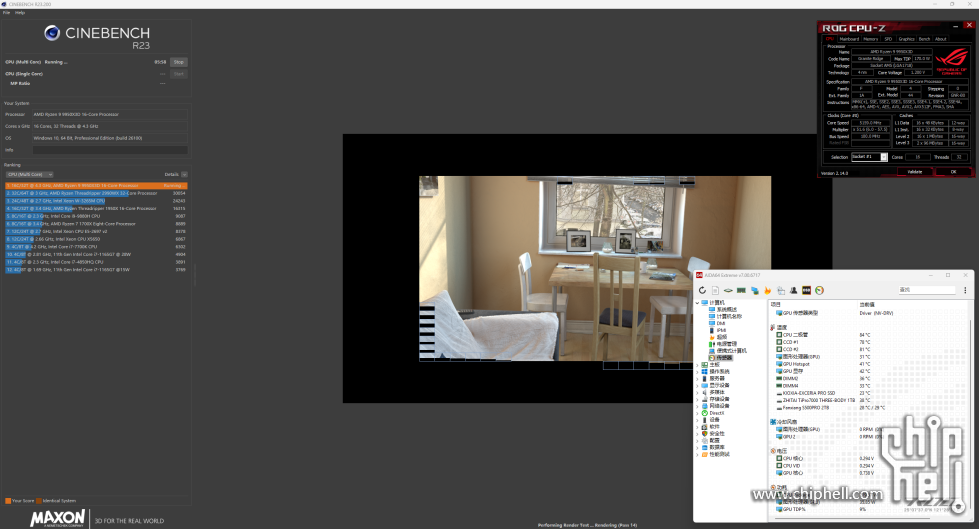Select the Core i7-7700K ranking row
Screen dimensions: 979x529
[96, 247]
